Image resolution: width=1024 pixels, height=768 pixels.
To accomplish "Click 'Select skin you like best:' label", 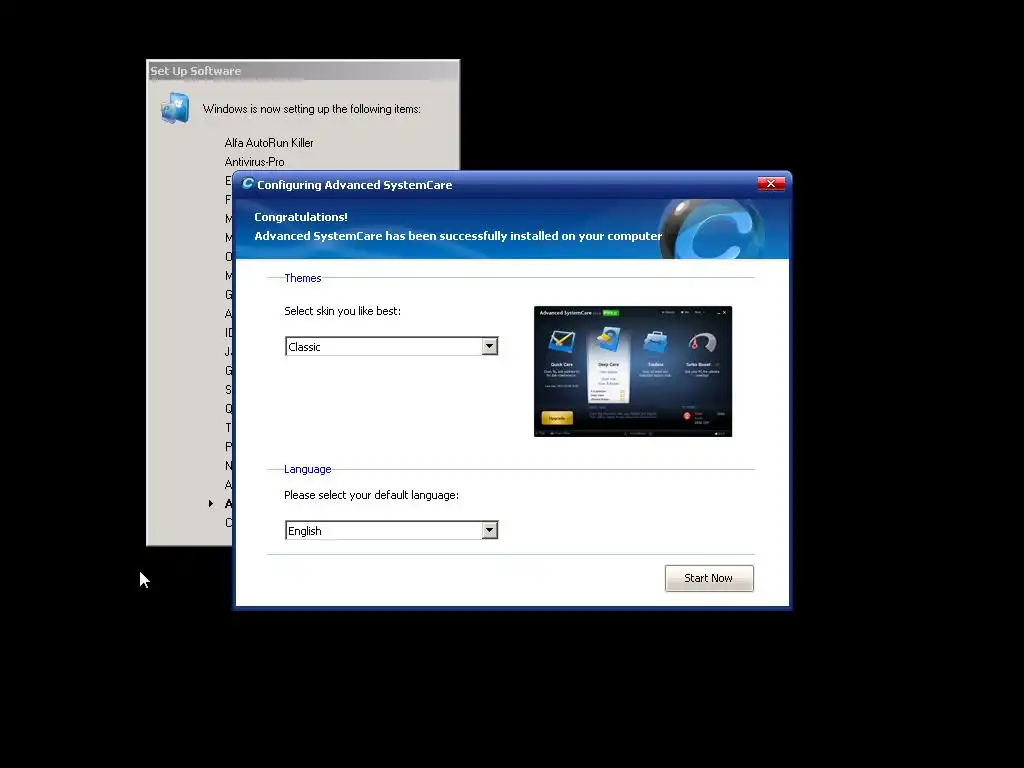I will point(342,311).
